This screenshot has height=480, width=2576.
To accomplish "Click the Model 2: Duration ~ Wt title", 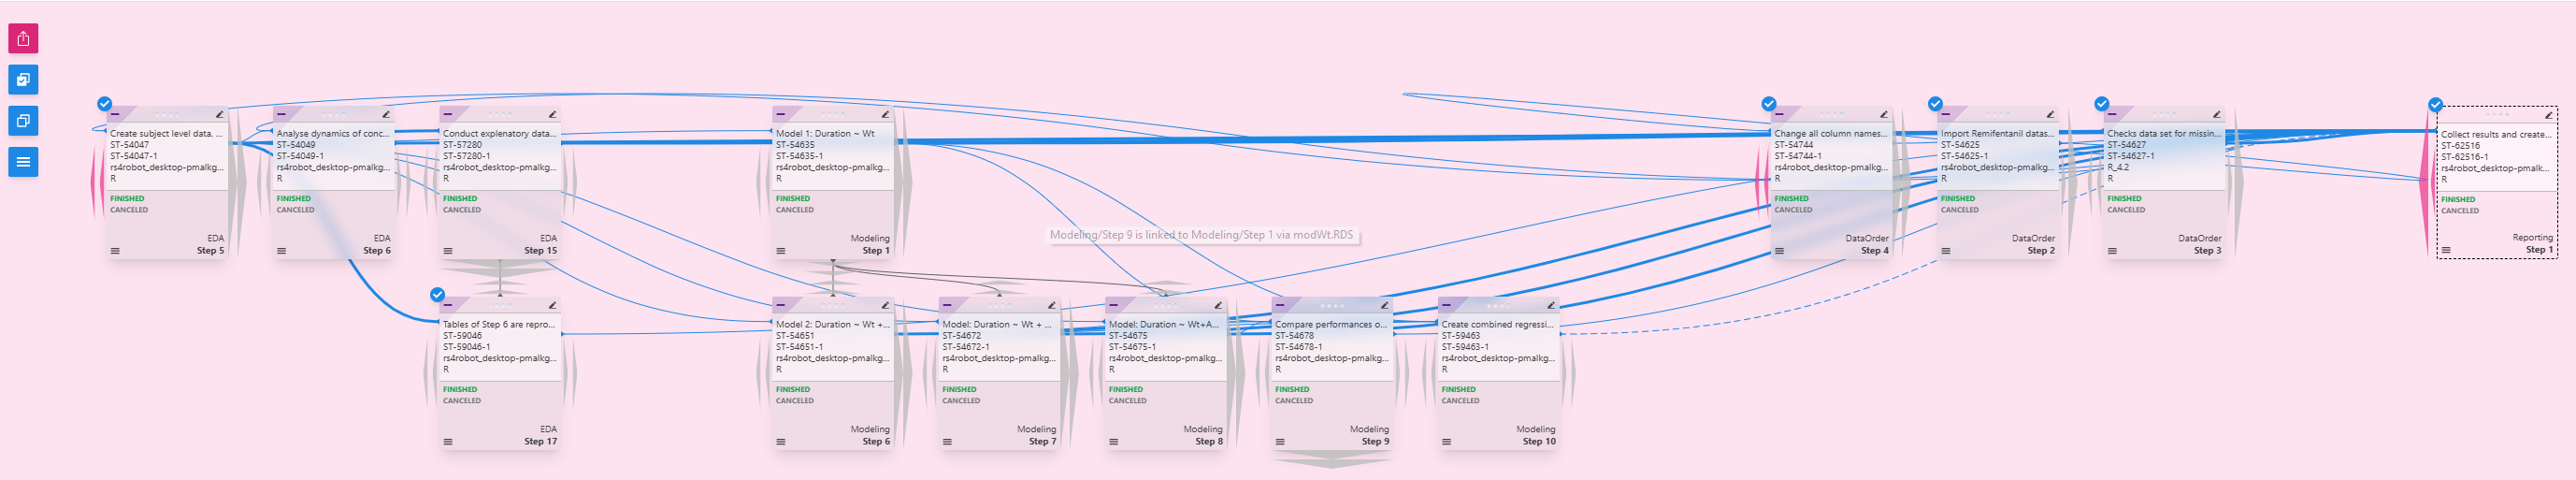I will (831, 324).
